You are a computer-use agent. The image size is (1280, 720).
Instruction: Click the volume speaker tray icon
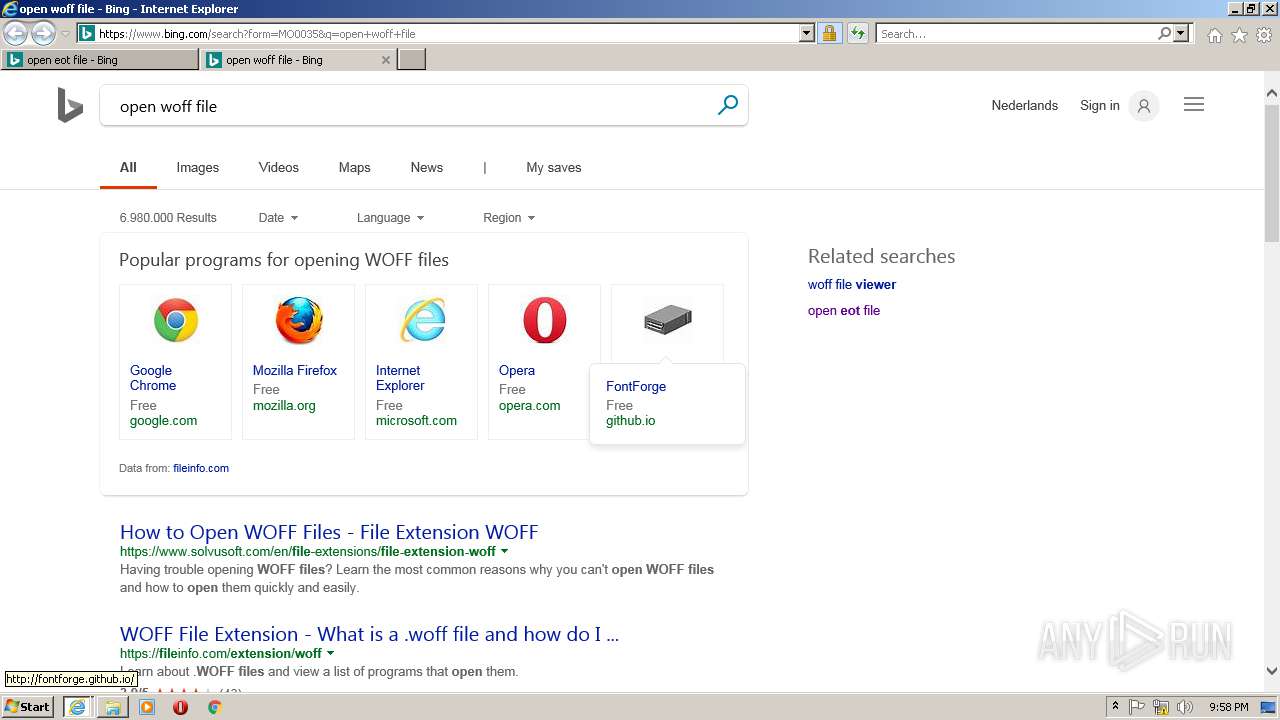(x=1185, y=707)
